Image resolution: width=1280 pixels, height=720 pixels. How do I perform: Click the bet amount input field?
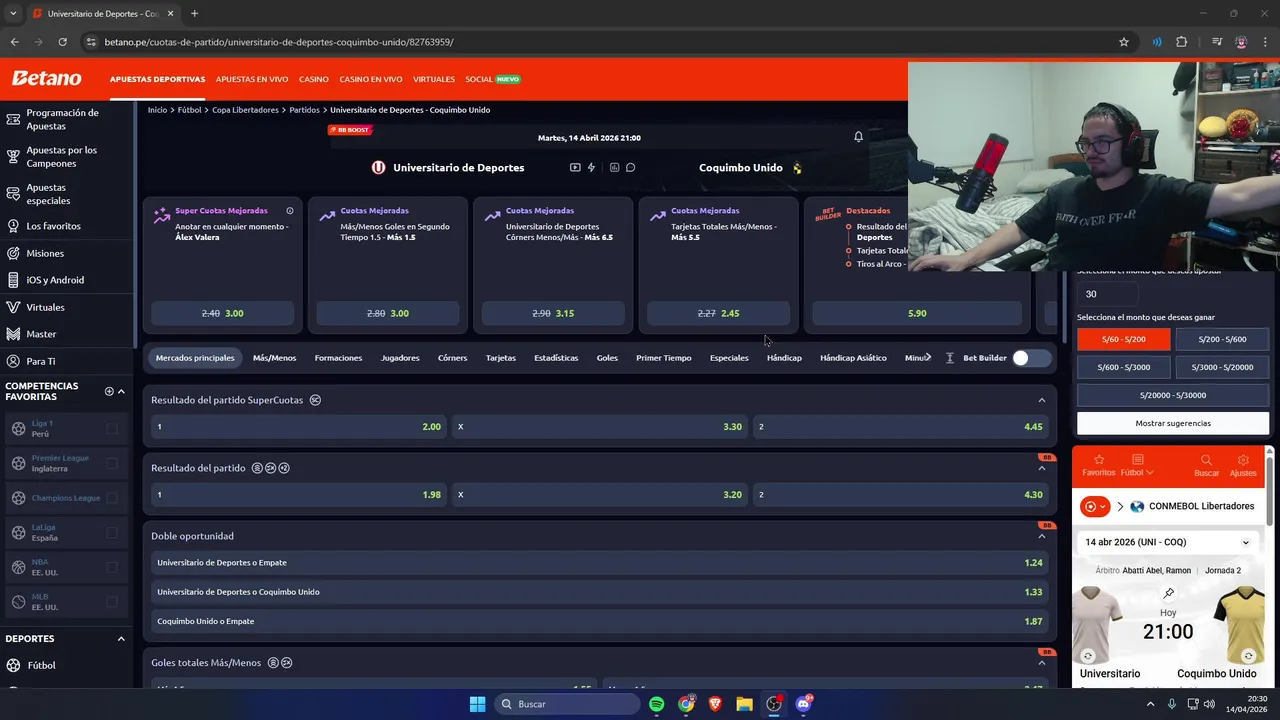[1108, 294]
